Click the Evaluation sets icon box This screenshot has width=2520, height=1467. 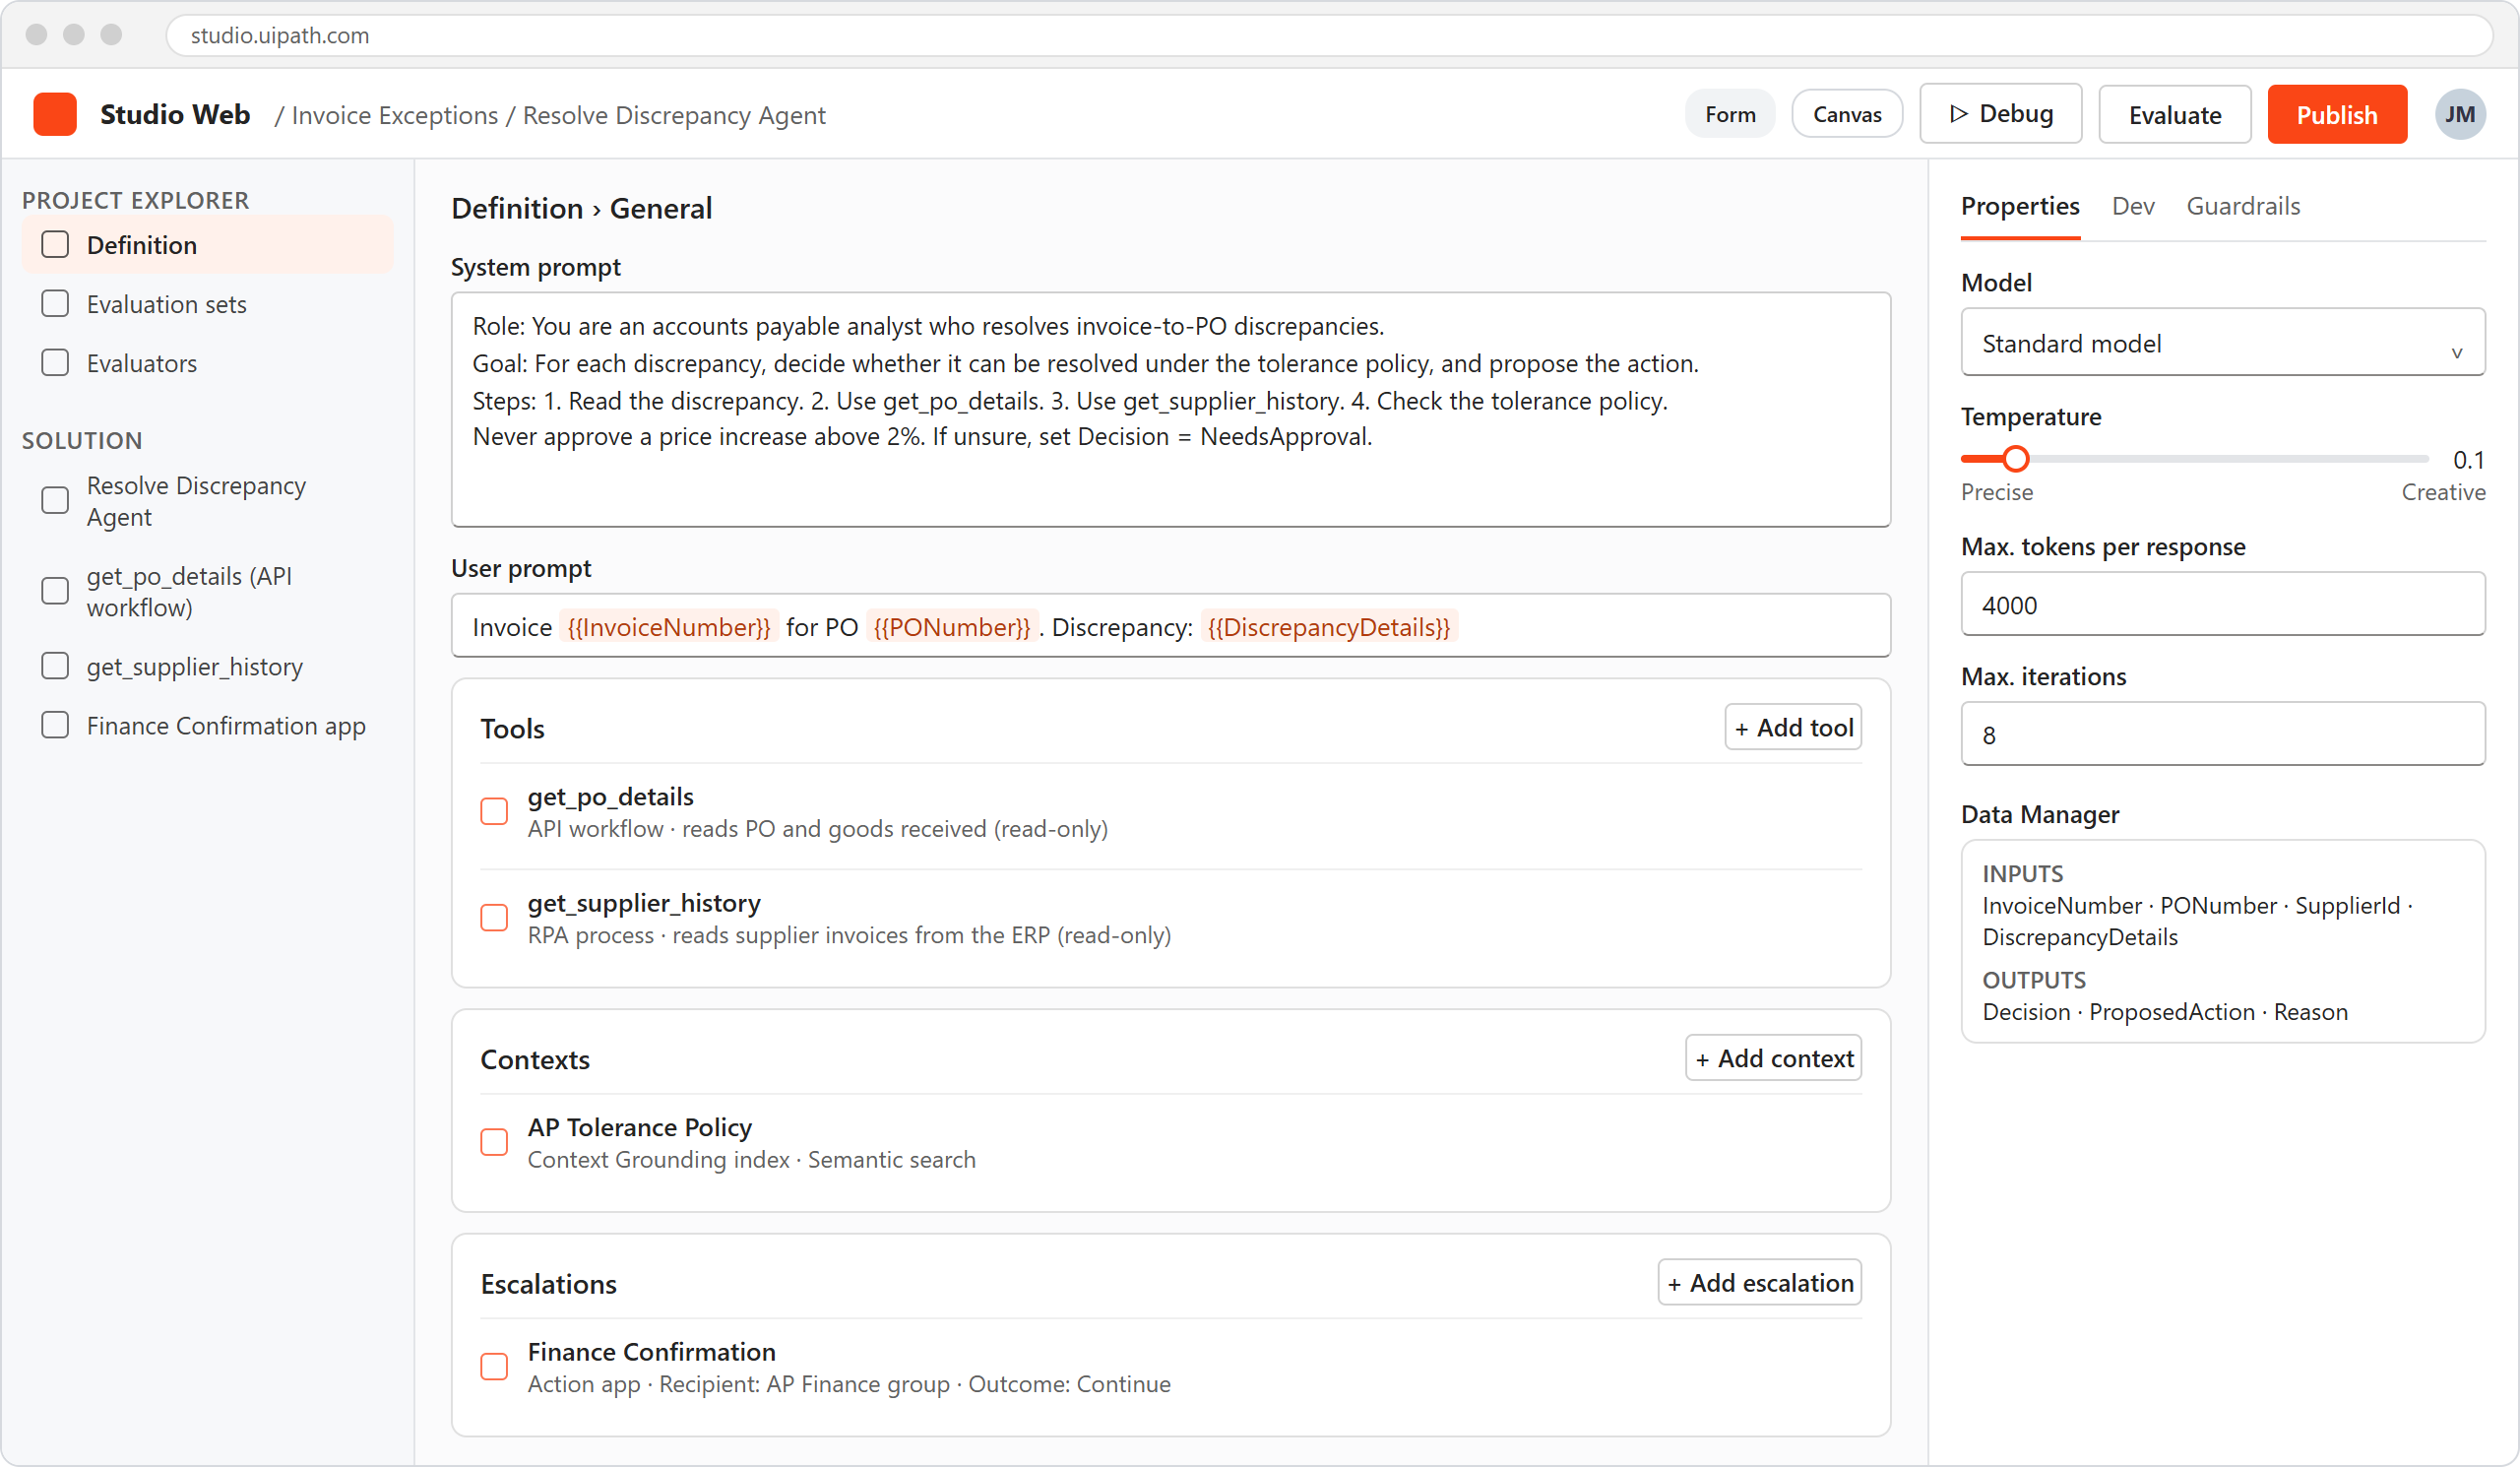click(55, 304)
